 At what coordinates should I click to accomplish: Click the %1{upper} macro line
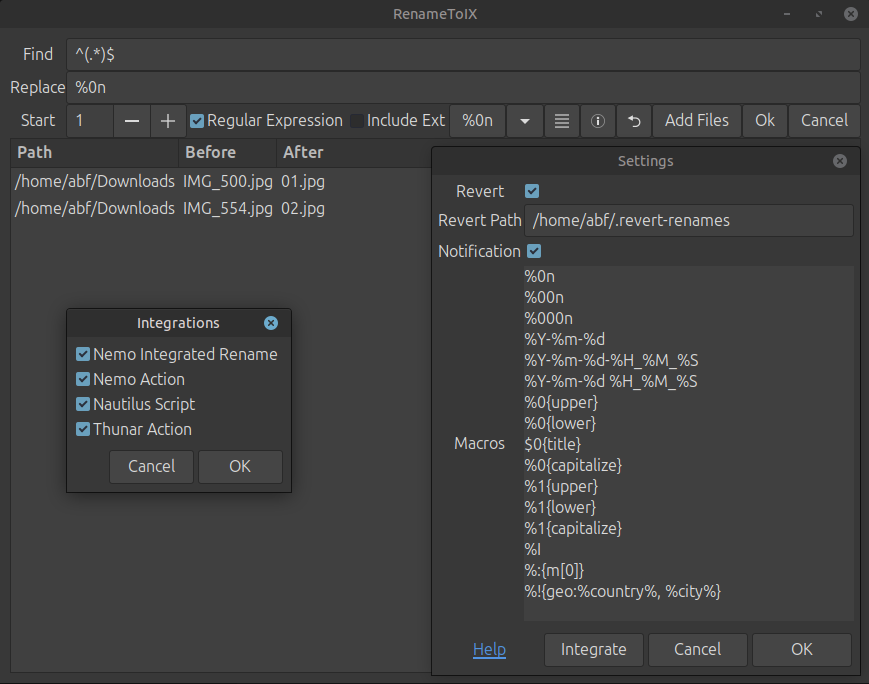coord(561,486)
